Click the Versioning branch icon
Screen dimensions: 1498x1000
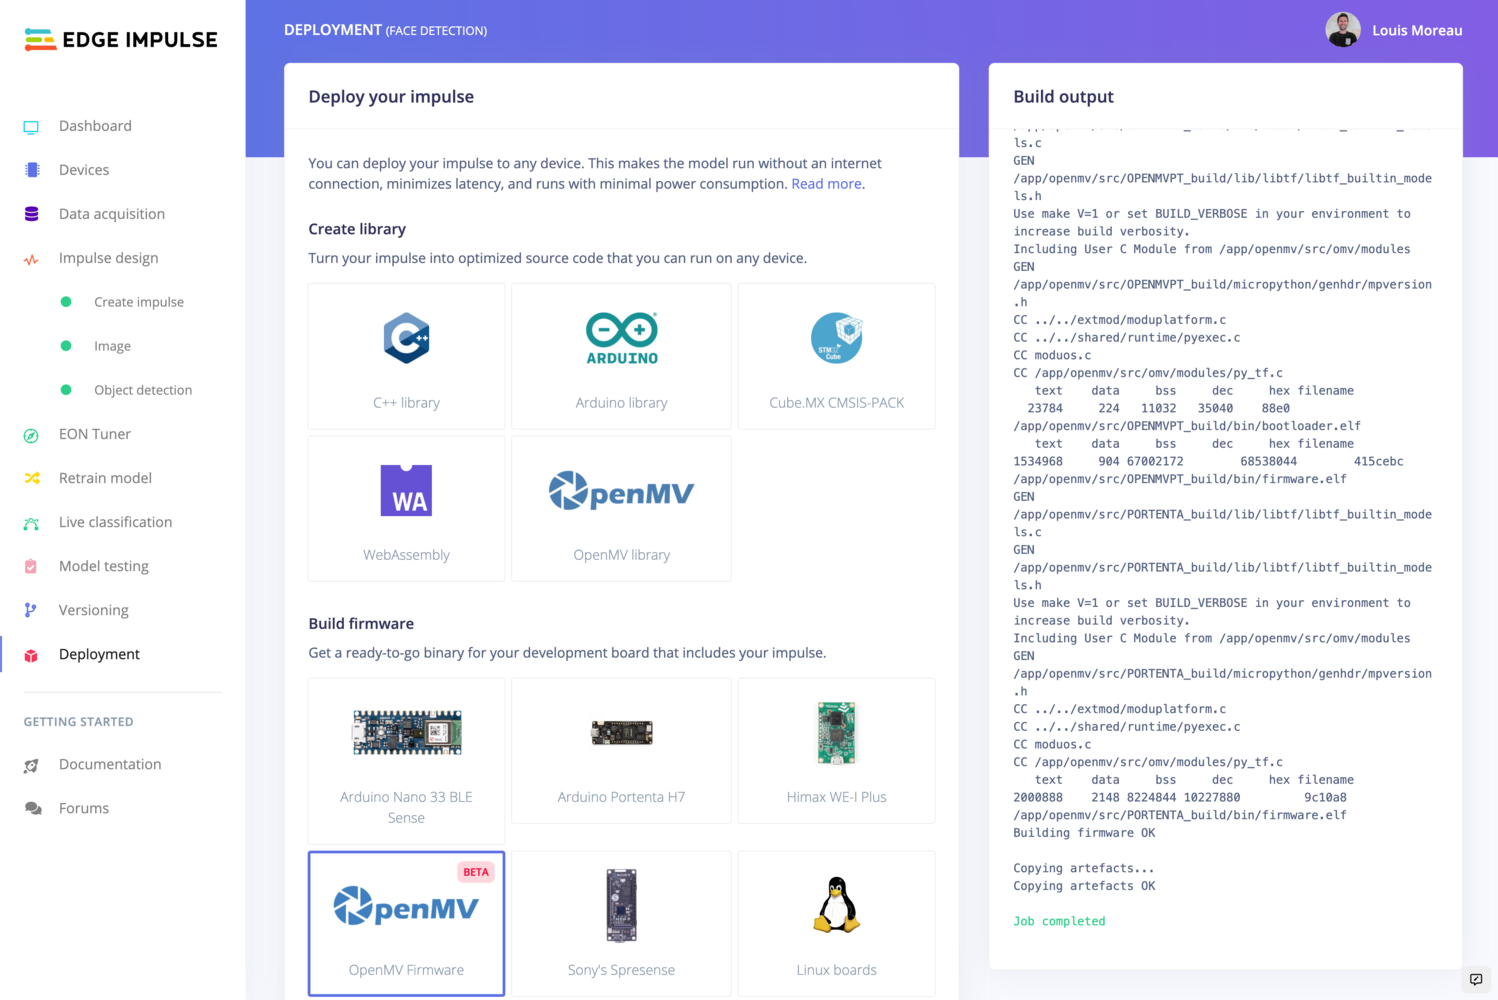31,610
